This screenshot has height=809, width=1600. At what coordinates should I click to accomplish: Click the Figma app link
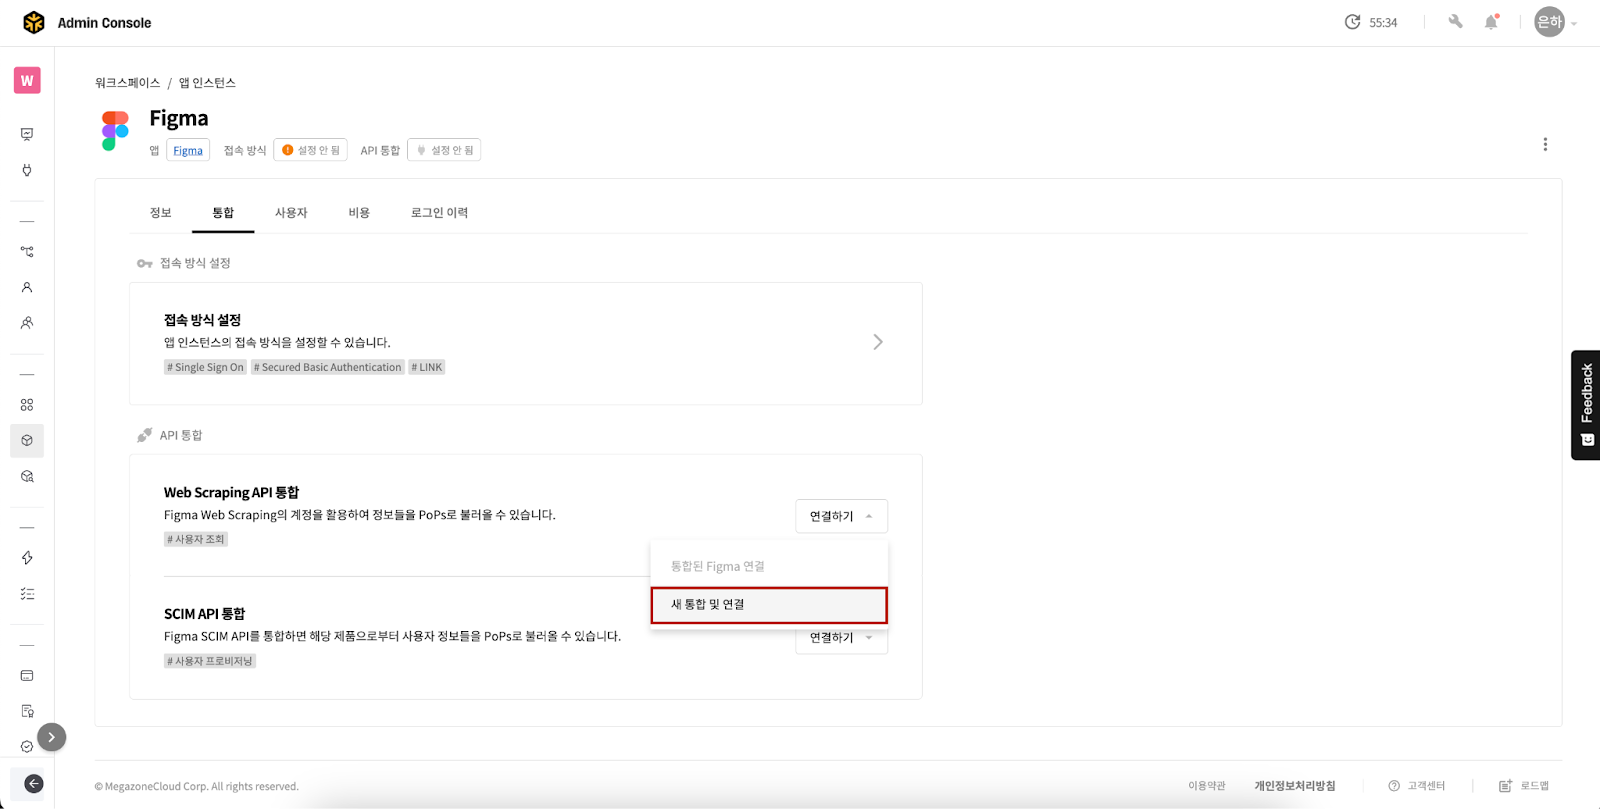click(x=188, y=151)
